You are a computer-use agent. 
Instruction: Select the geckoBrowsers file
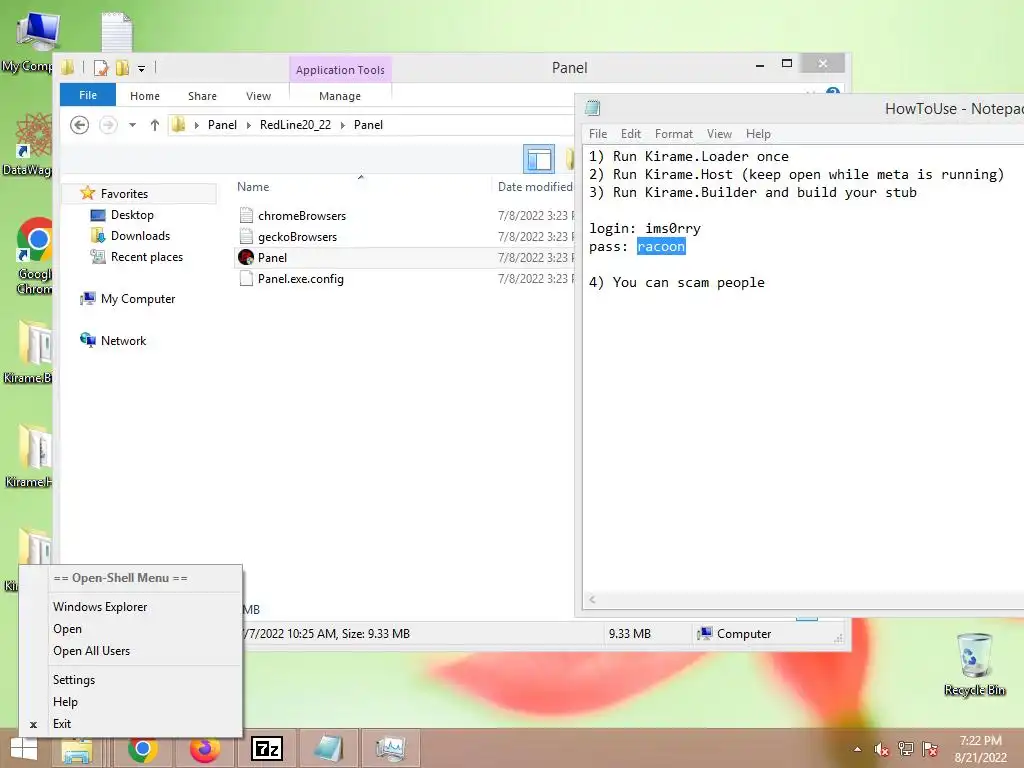coord(297,236)
